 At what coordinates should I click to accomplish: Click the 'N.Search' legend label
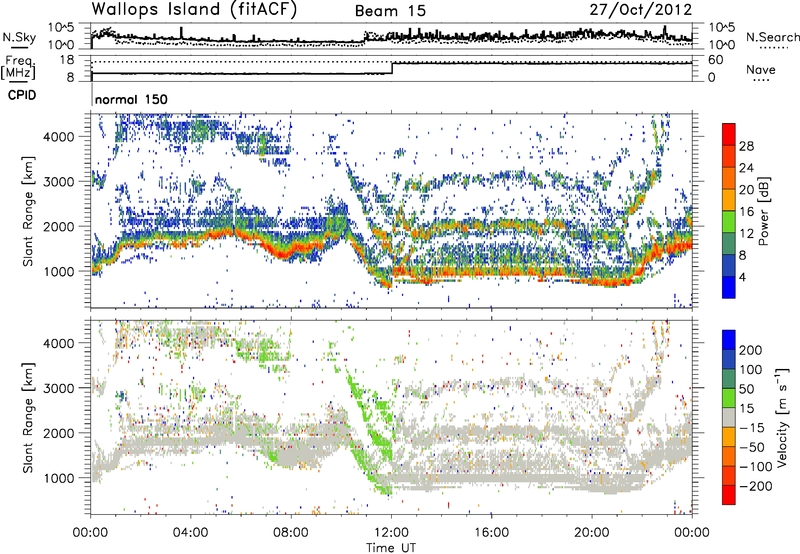[x=772, y=37]
